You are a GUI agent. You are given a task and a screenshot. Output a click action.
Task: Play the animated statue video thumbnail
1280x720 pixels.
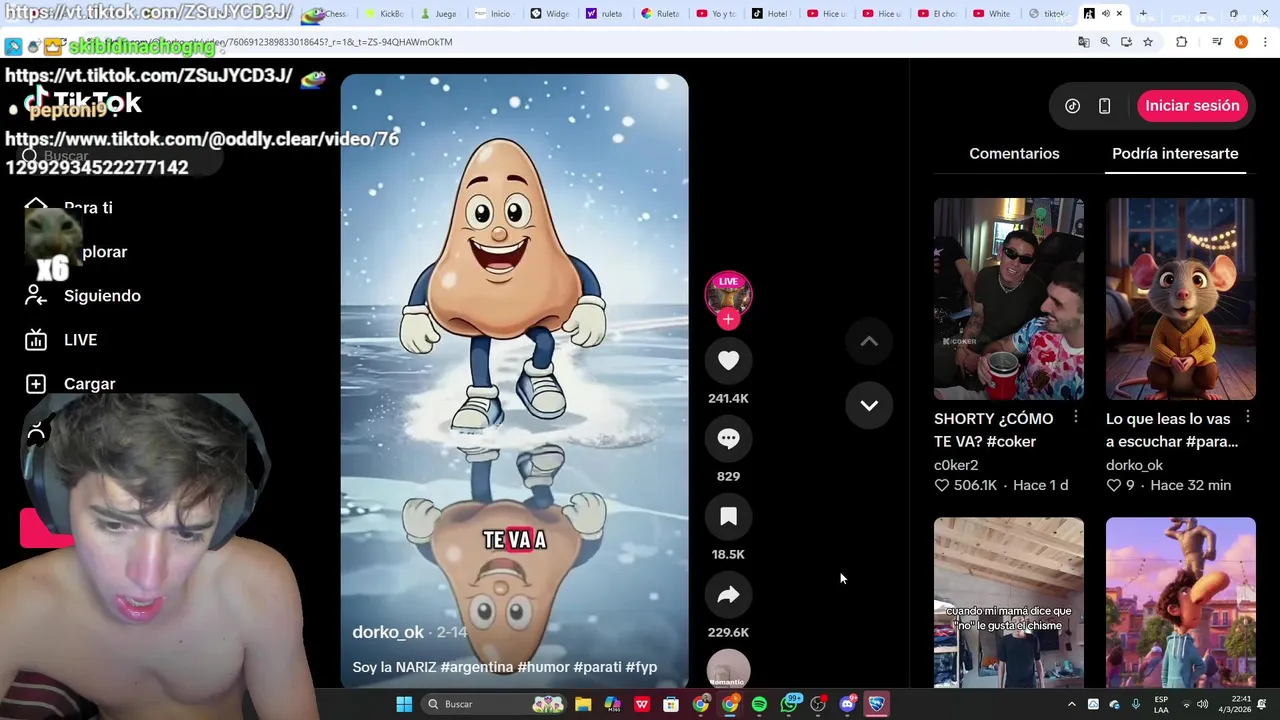coord(1180,602)
